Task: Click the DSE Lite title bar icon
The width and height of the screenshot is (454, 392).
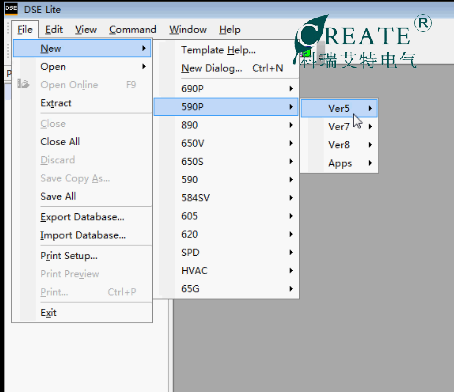Action: 11,9
